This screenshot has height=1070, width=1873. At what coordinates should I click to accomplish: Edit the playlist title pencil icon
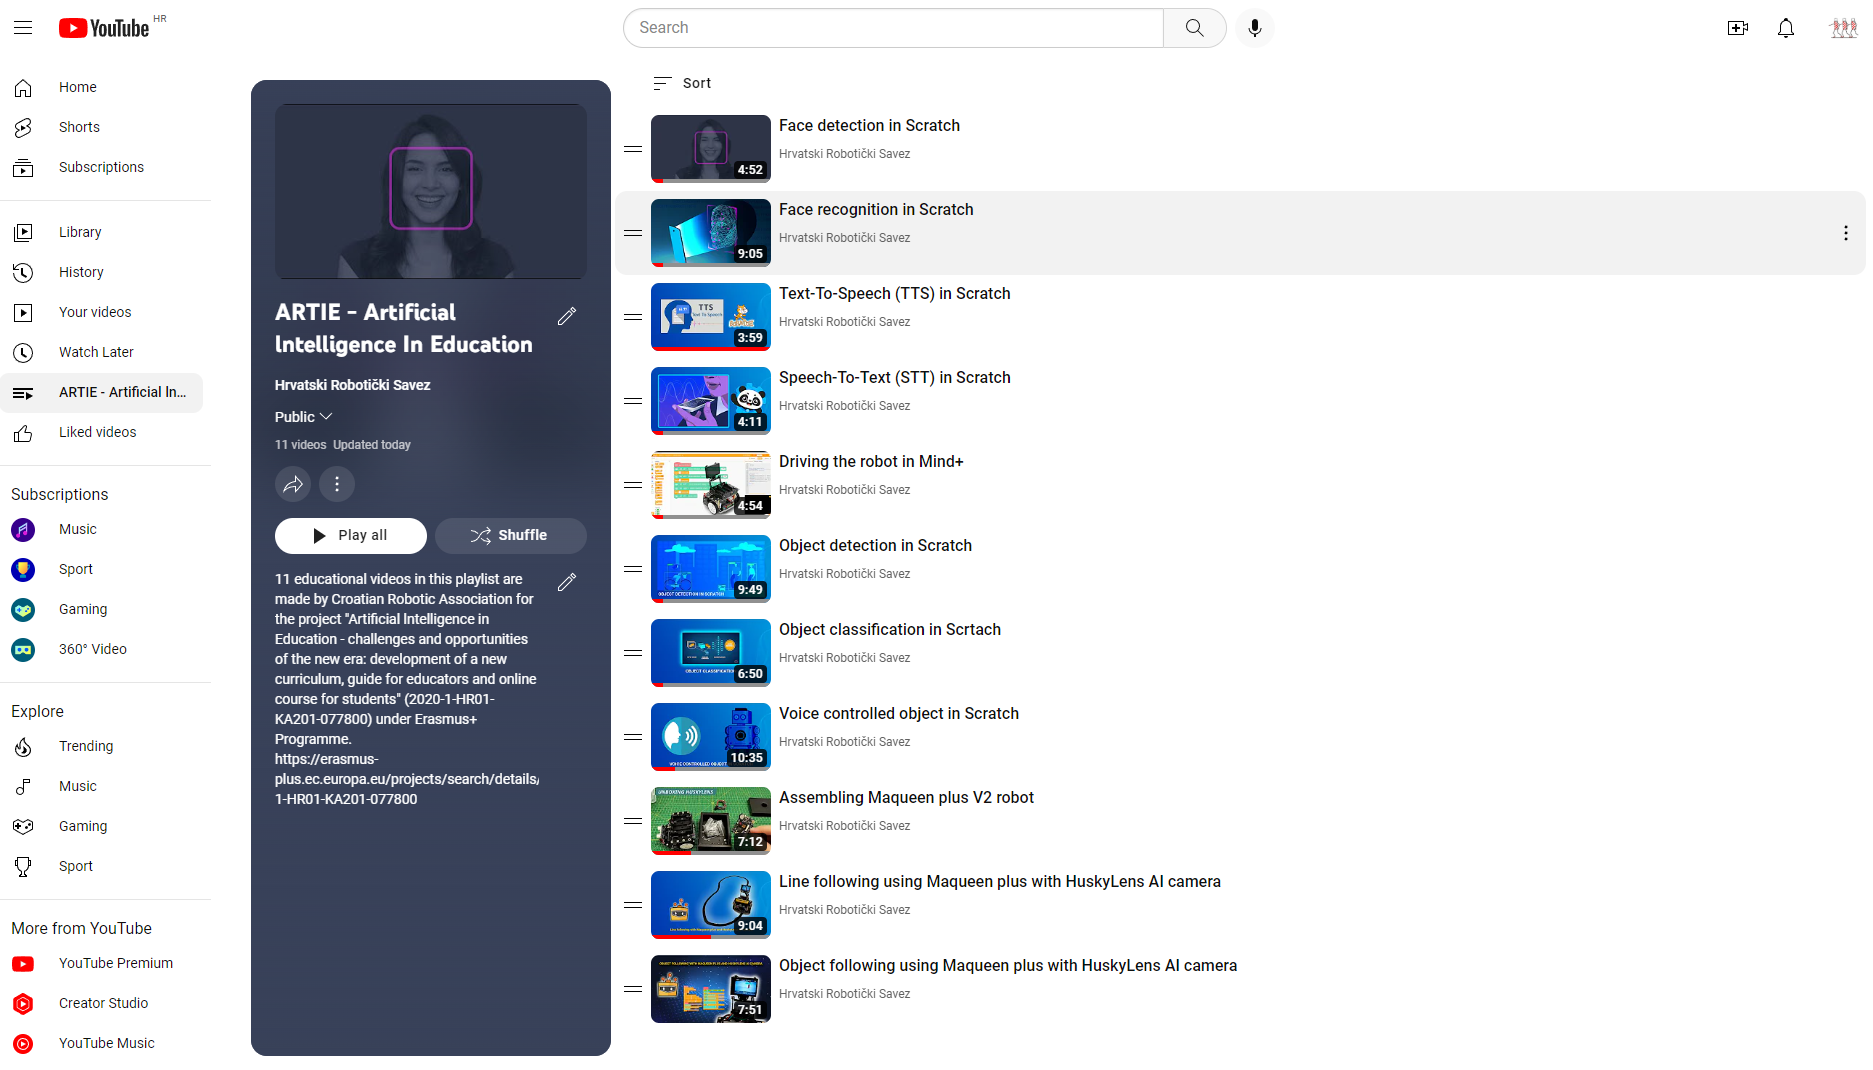567,317
